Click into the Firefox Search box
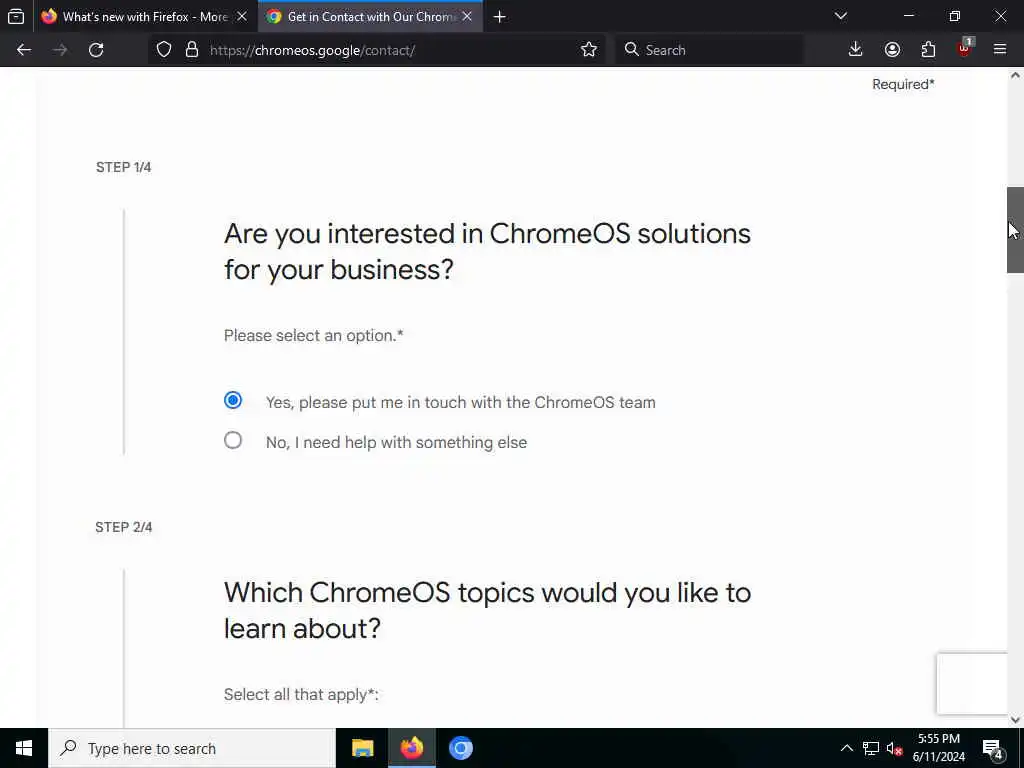Screen dimensions: 1024x768 click(x=710, y=50)
